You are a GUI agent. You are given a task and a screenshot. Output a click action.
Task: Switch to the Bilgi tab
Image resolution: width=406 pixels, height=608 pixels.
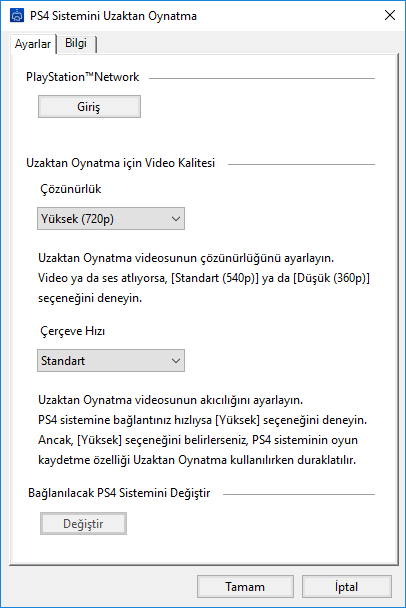[x=76, y=43]
